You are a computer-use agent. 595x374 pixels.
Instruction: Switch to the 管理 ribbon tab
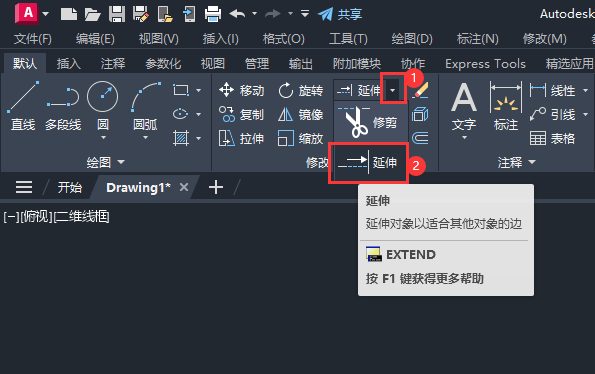[257, 63]
